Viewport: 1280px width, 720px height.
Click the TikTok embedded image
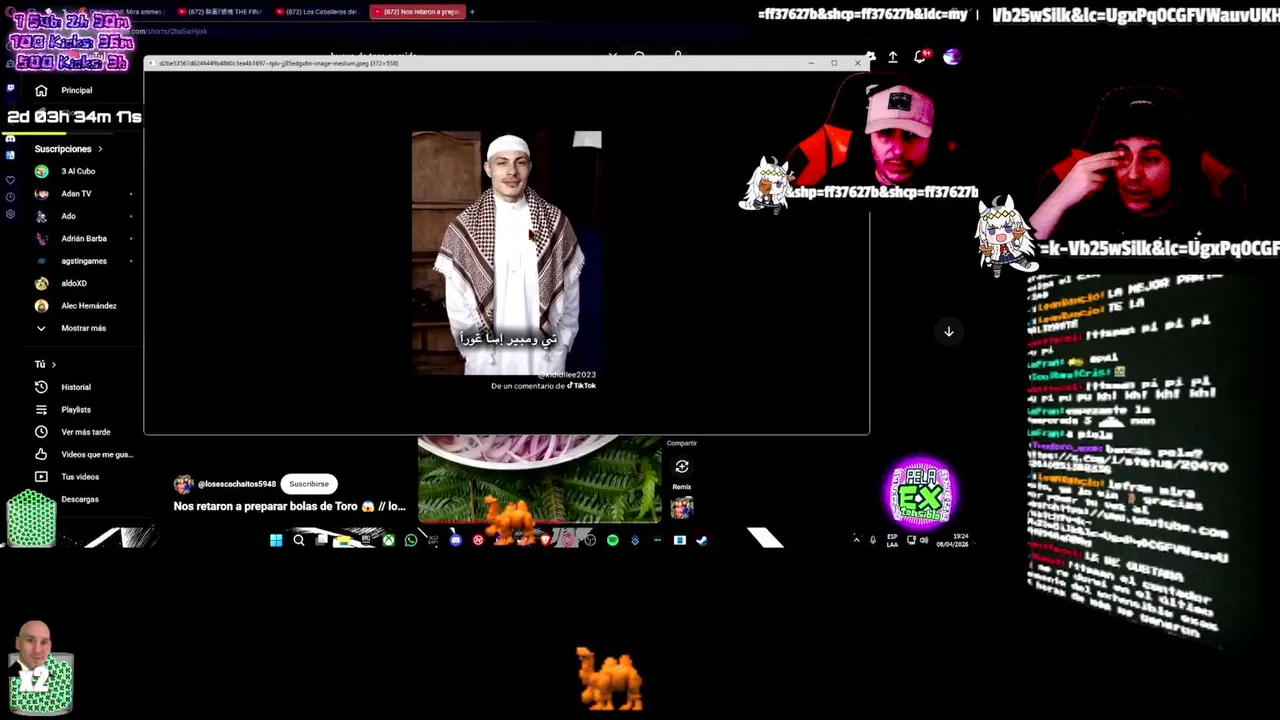tap(507, 253)
